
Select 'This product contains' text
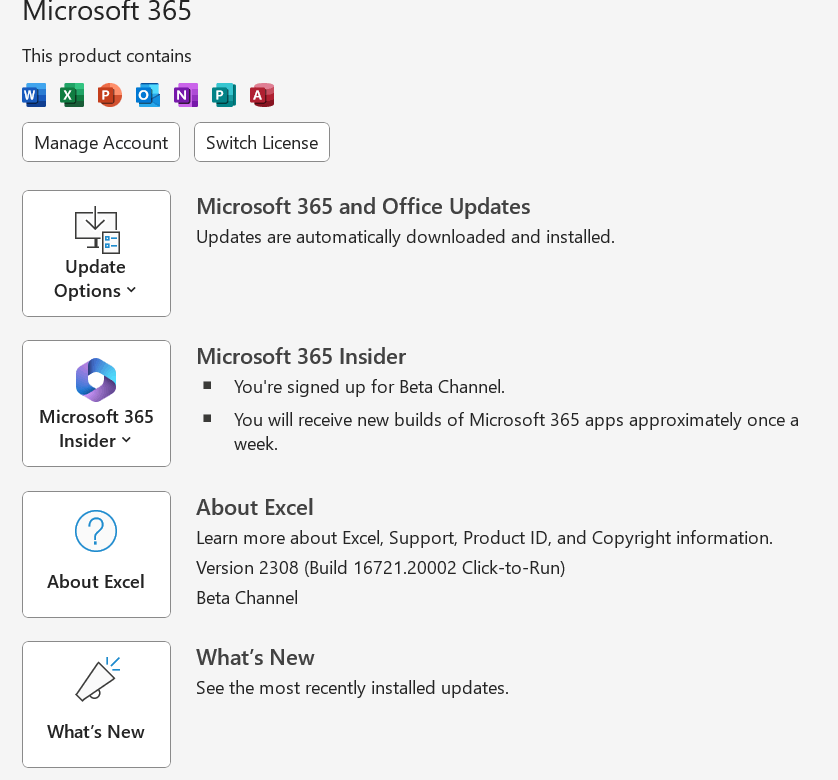107,56
